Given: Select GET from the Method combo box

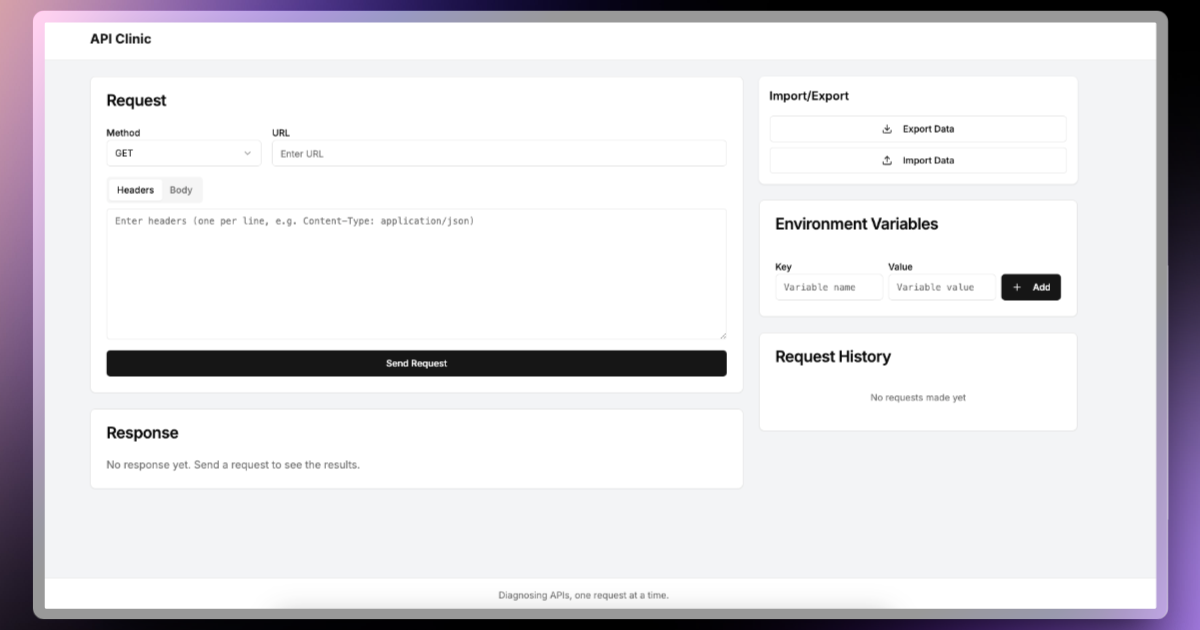Looking at the screenshot, I should (183, 152).
